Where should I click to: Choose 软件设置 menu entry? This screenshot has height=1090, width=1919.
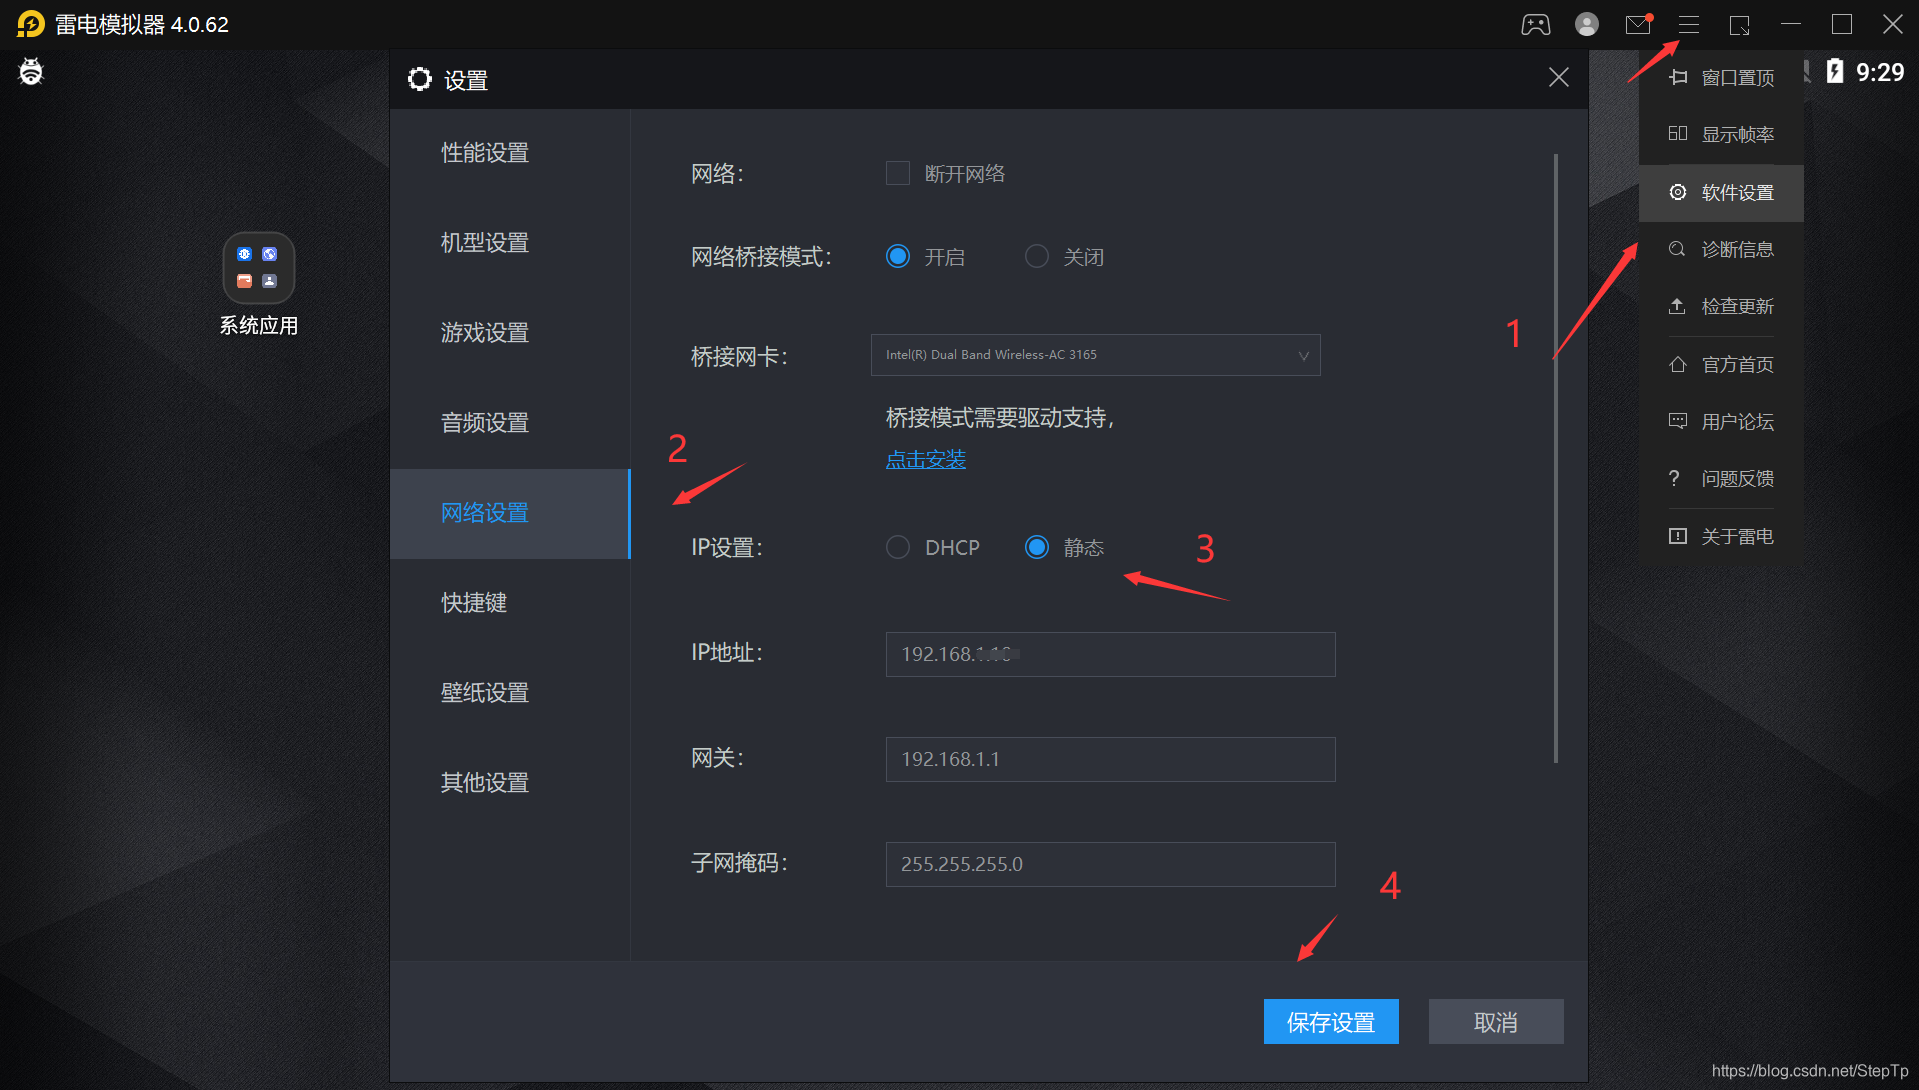pyautogui.click(x=1721, y=193)
